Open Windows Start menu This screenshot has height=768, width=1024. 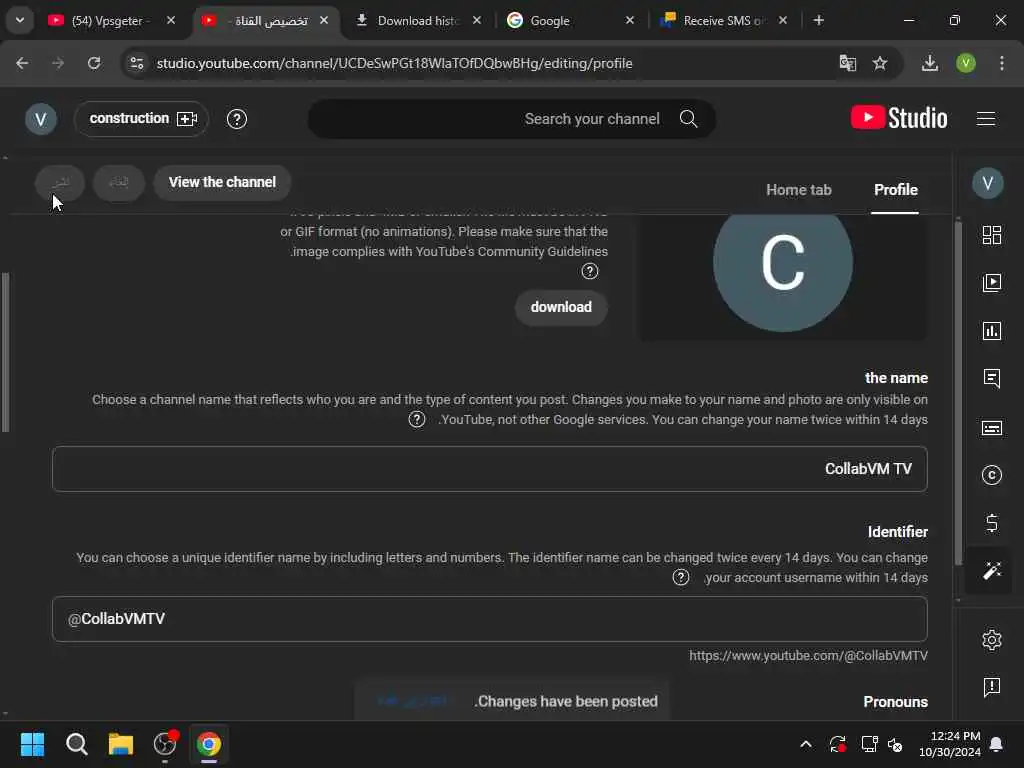(32, 744)
